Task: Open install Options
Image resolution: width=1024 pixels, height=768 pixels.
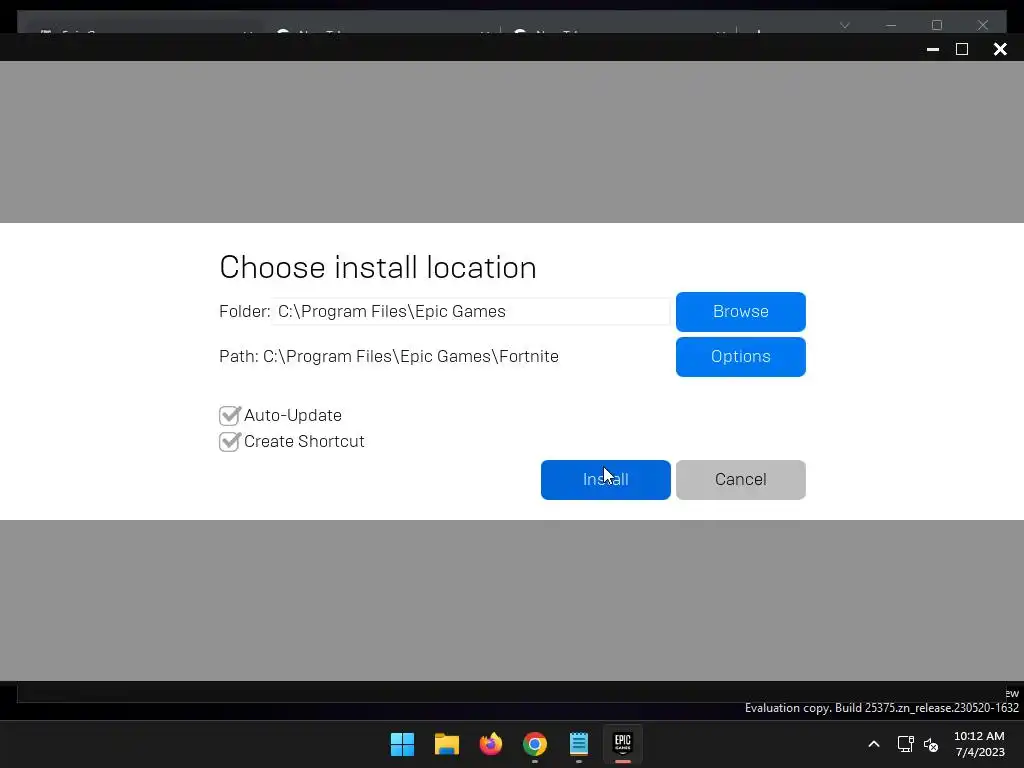Action: tap(741, 357)
